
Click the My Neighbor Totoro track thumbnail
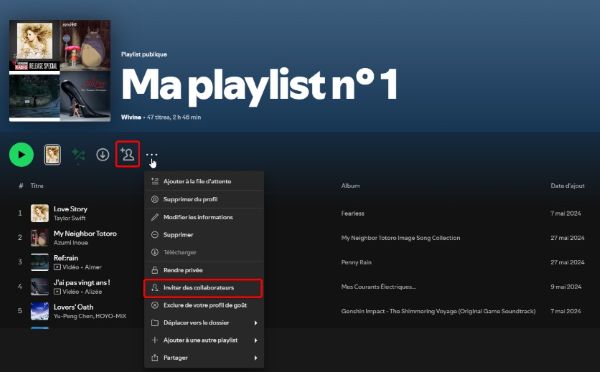(x=40, y=238)
